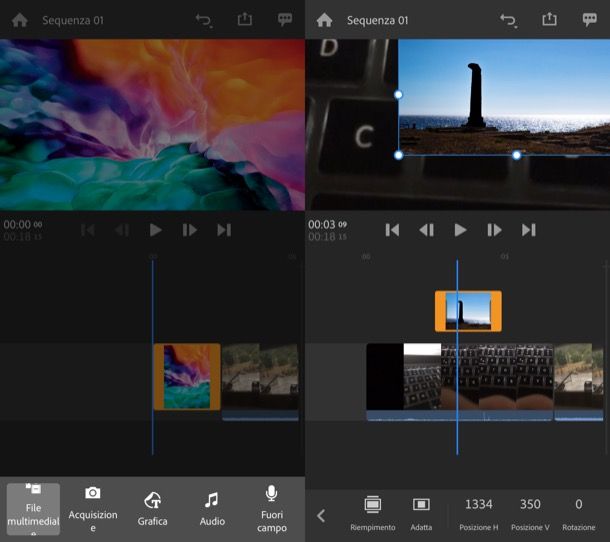Jump to sequence start in left player

point(88,230)
